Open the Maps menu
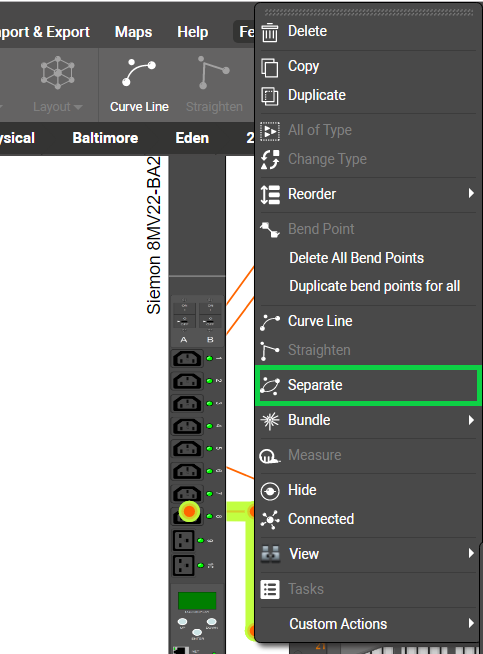Viewport: 483px width, 654px height. click(133, 32)
